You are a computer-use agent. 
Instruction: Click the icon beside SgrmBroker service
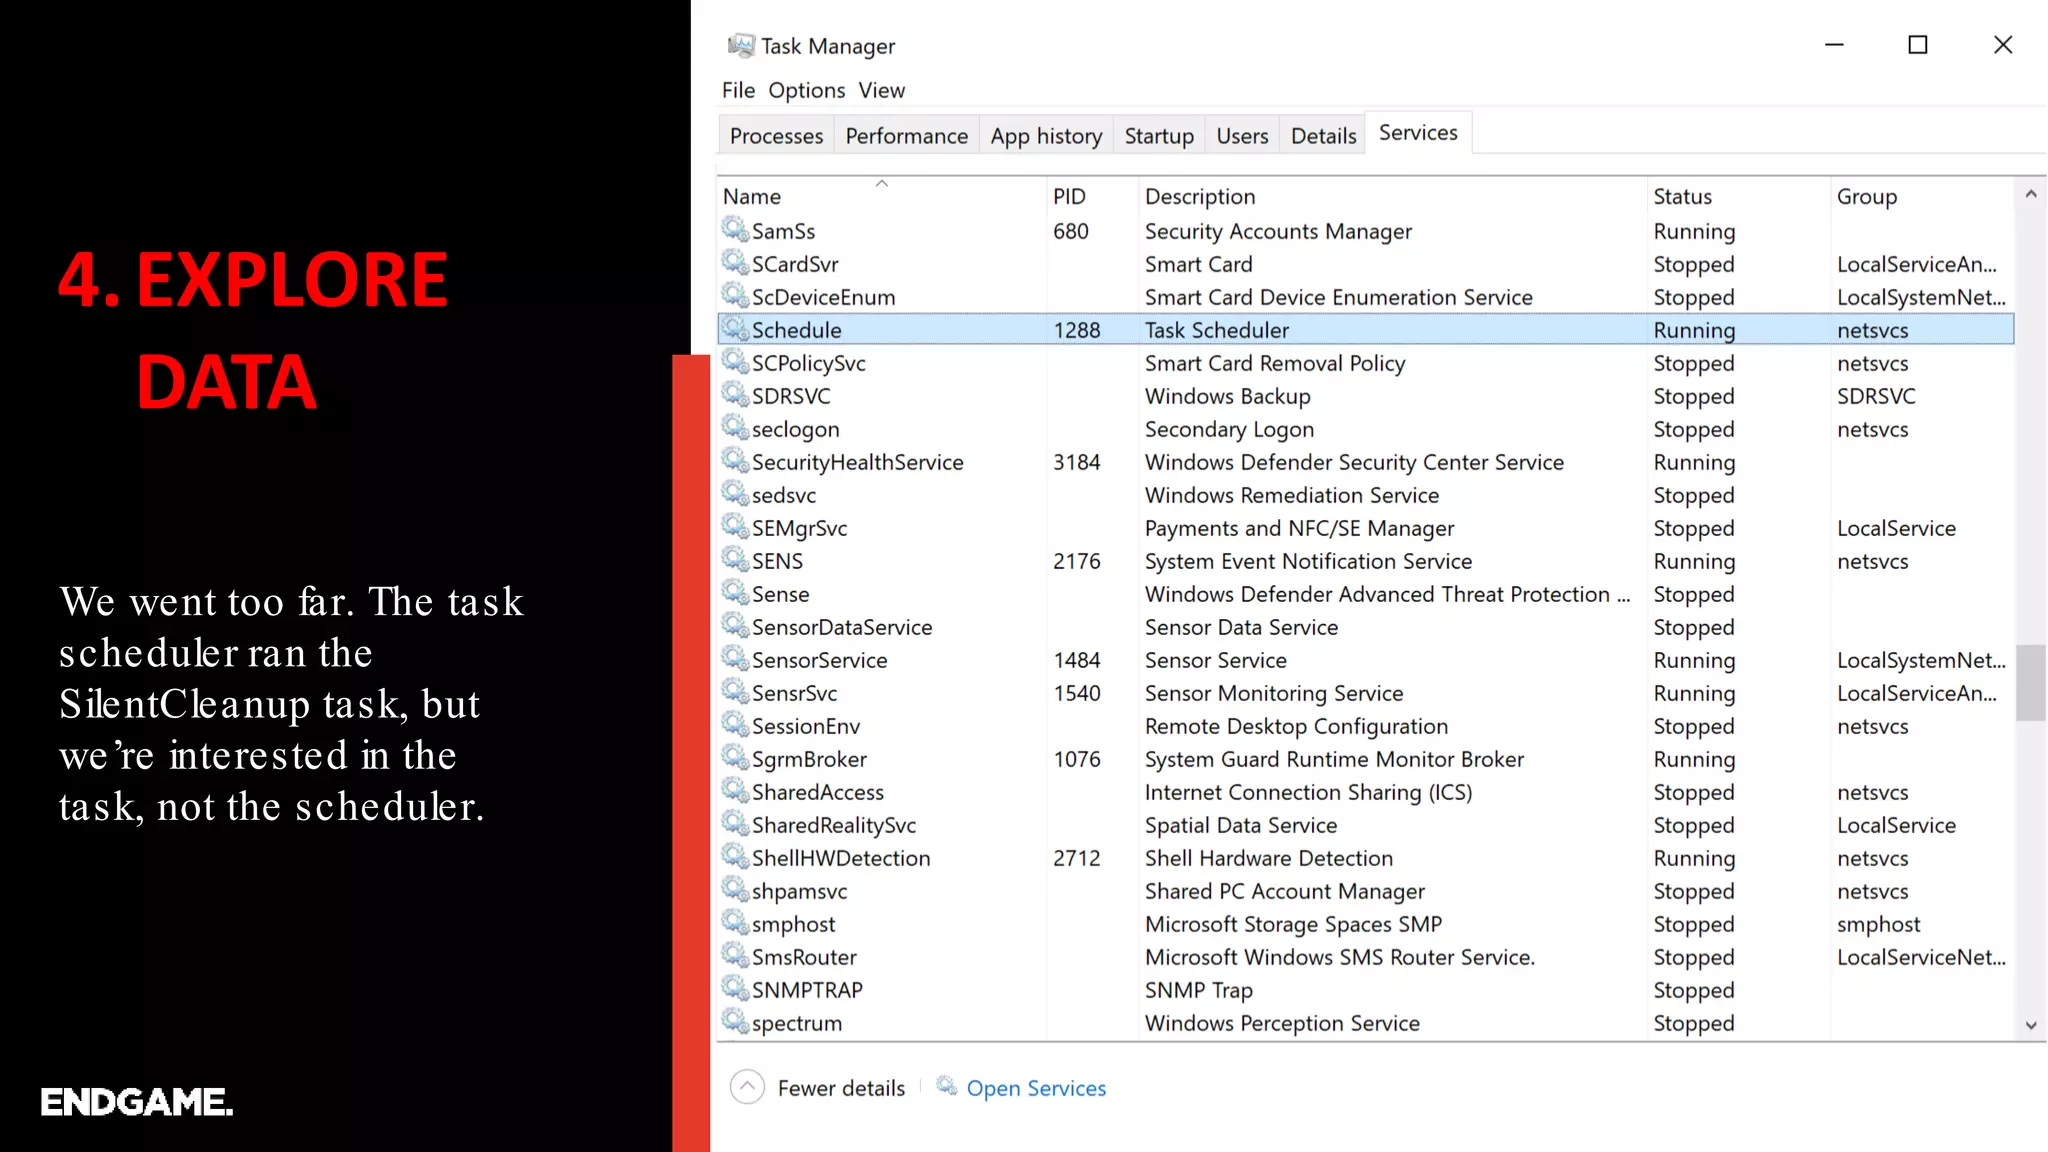736,758
